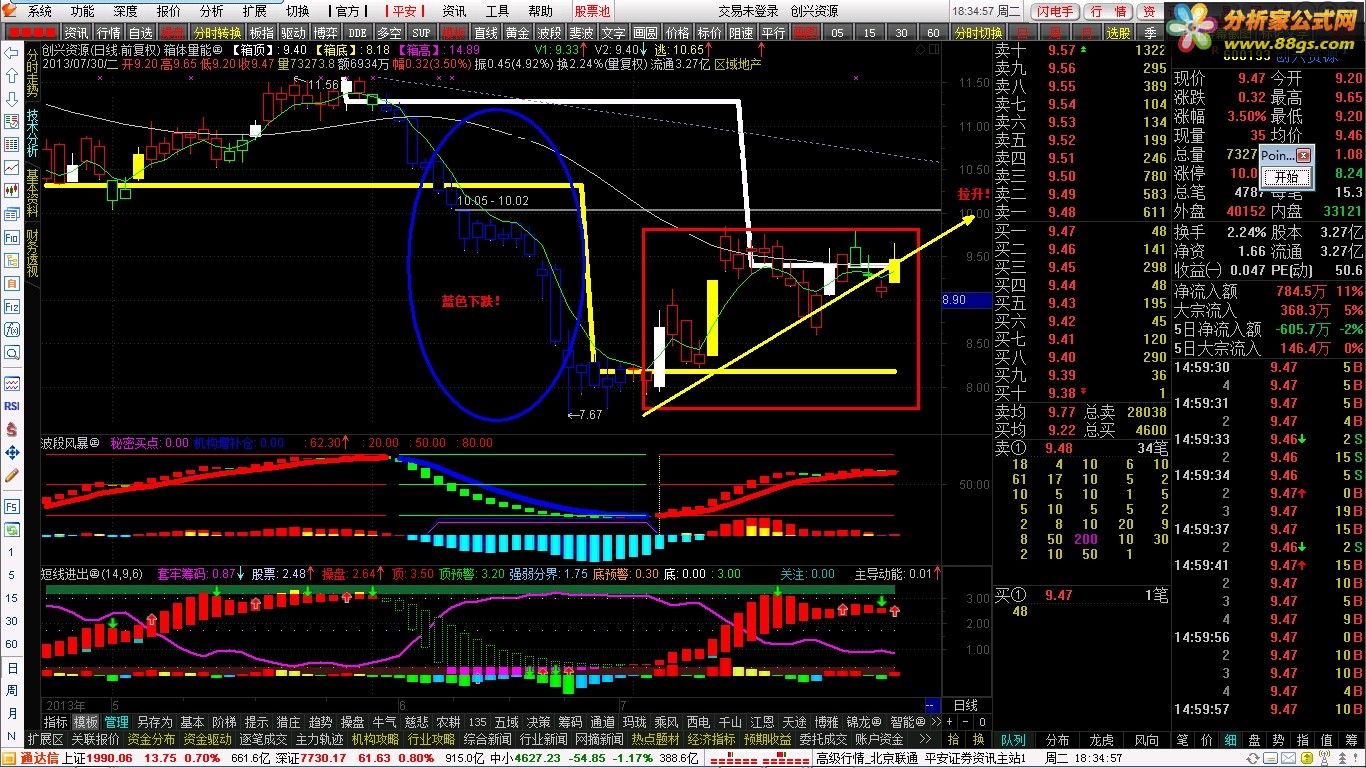This screenshot has width=1366, height=768.
Task: Select the 波段 toolbar button
Action: 549,33
